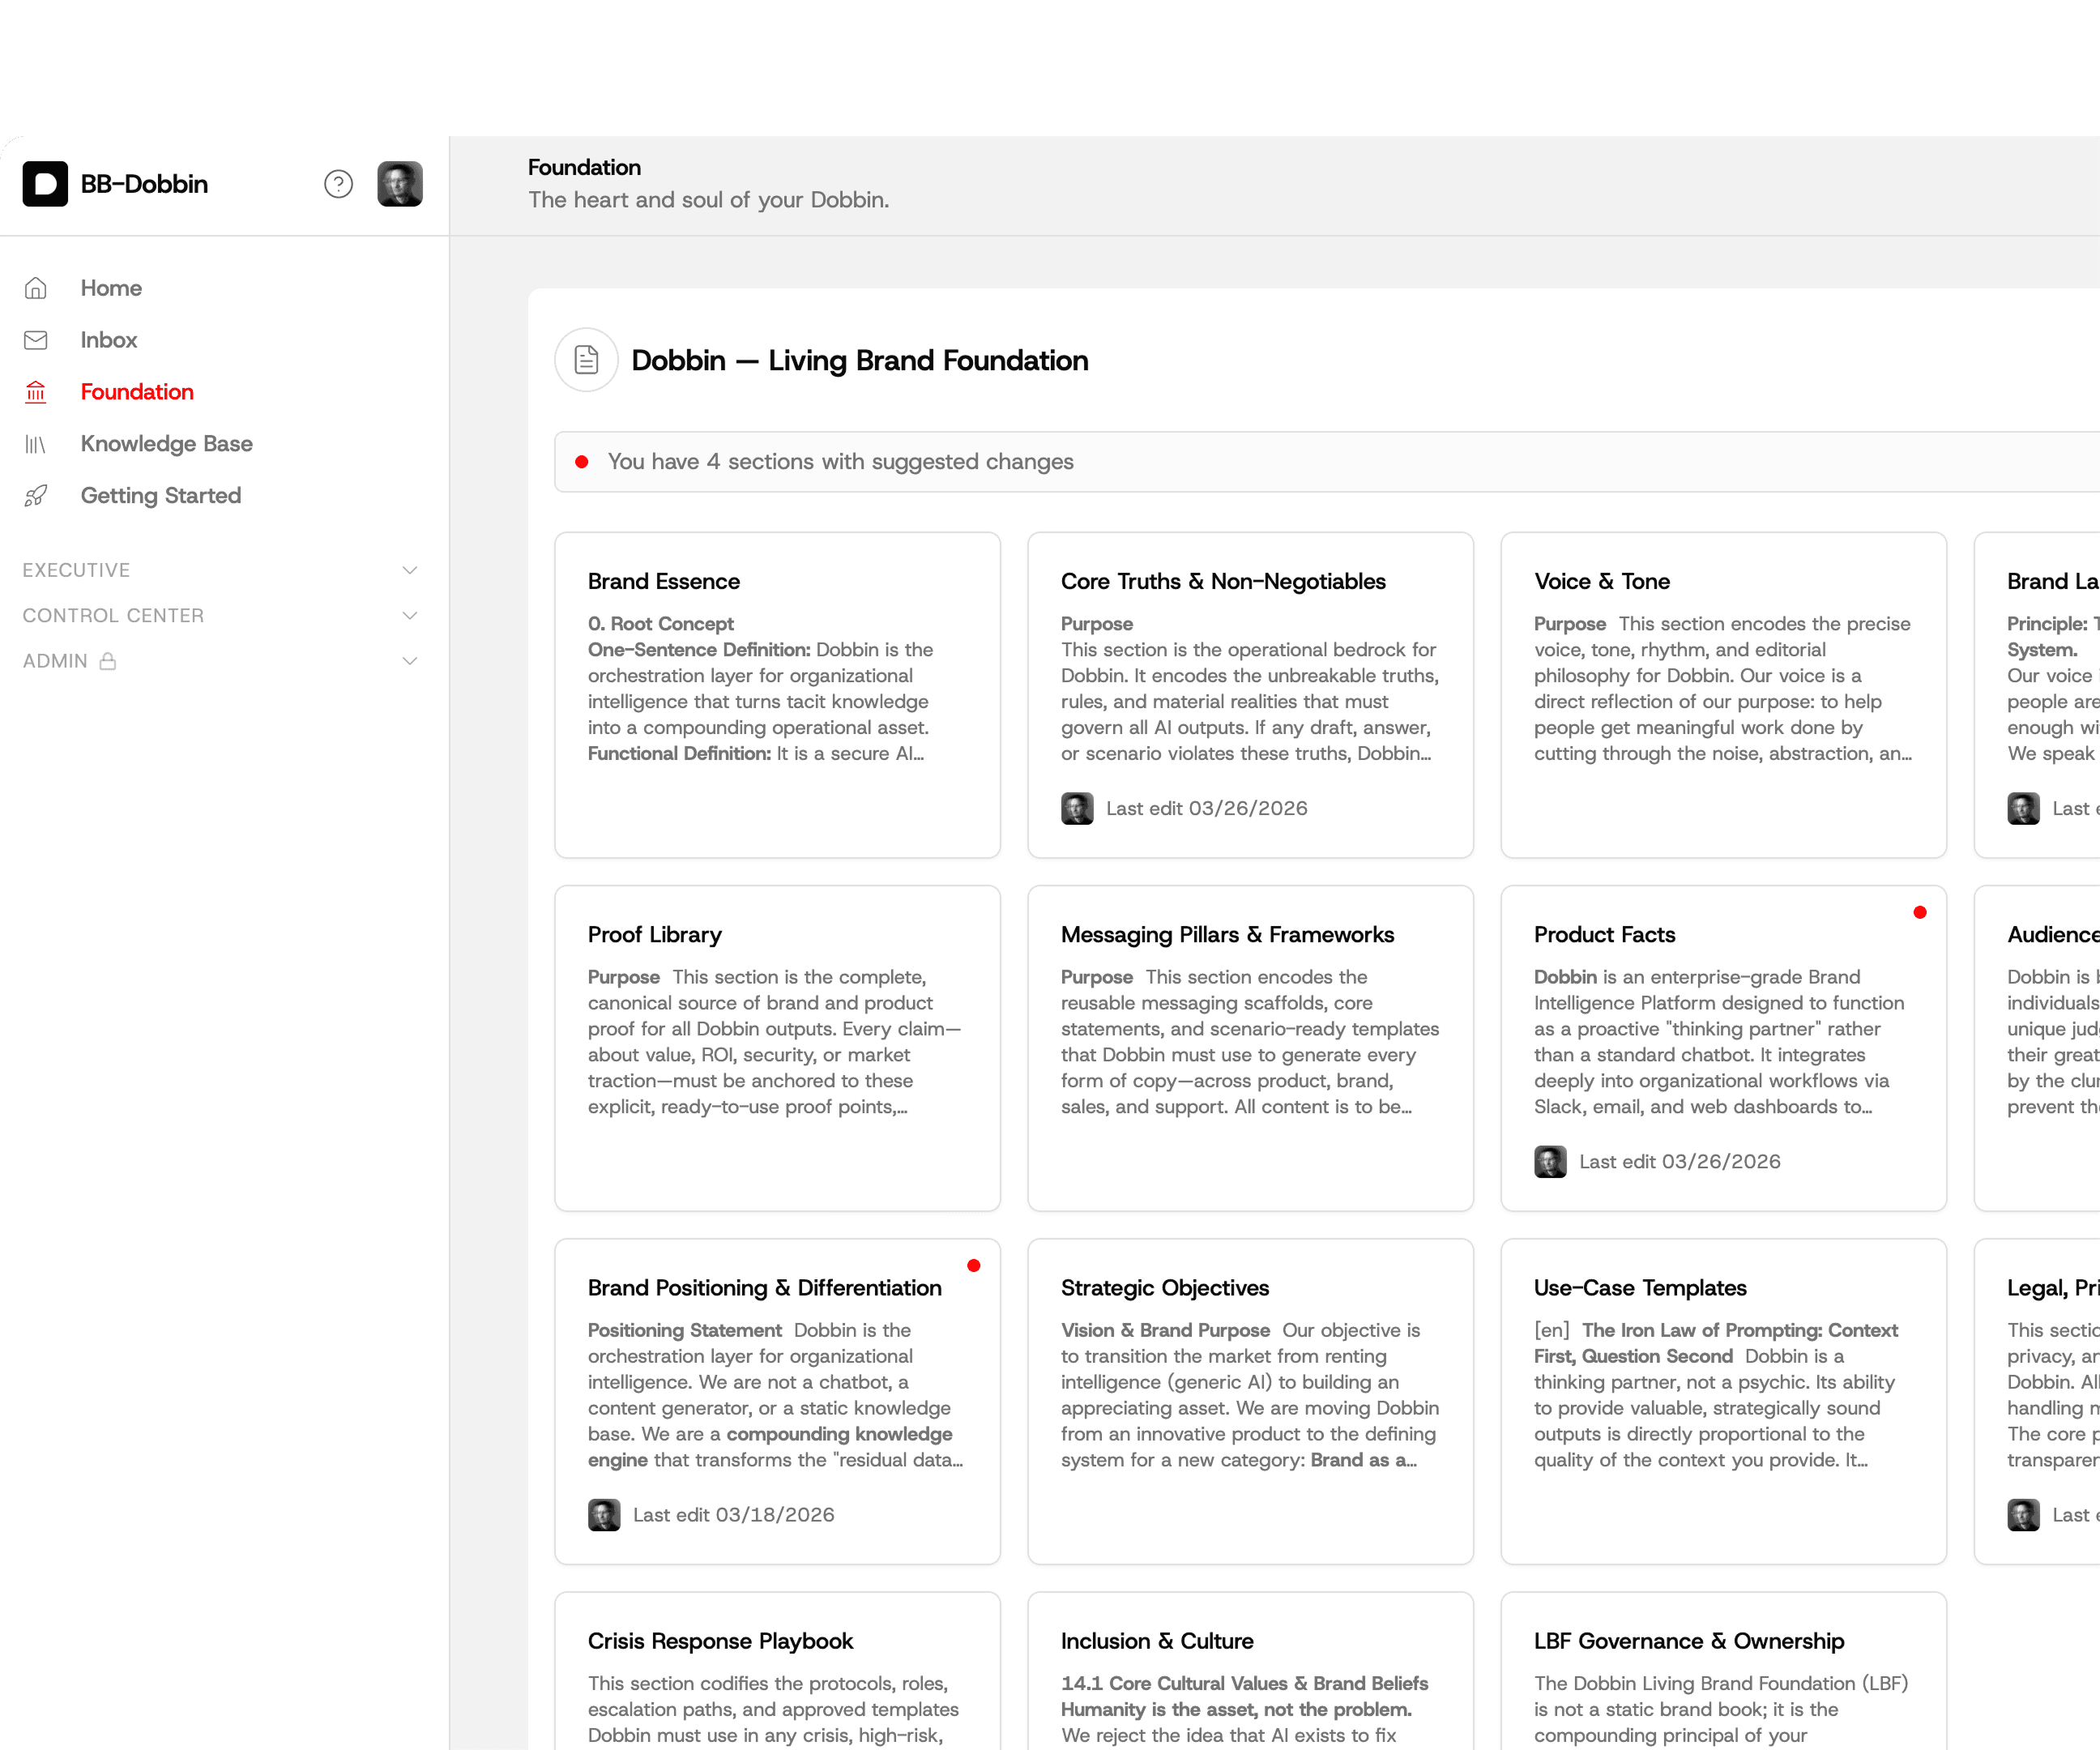Click red suggestion dot on Product Facts card
The width and height of the screenshot is (2100, 1750).
click(1919, 912)
